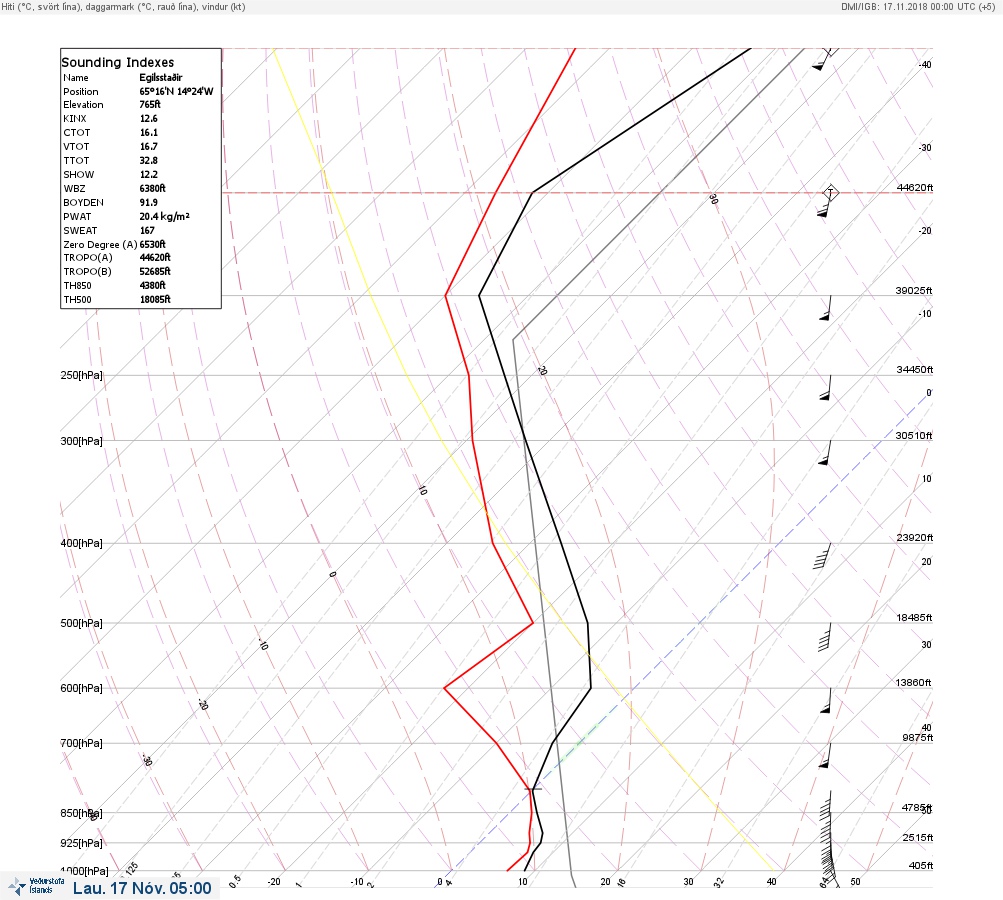Click the KINX value 12.6
The width and height of the screenshot is (1003, 900).
(x=148, y=118)
